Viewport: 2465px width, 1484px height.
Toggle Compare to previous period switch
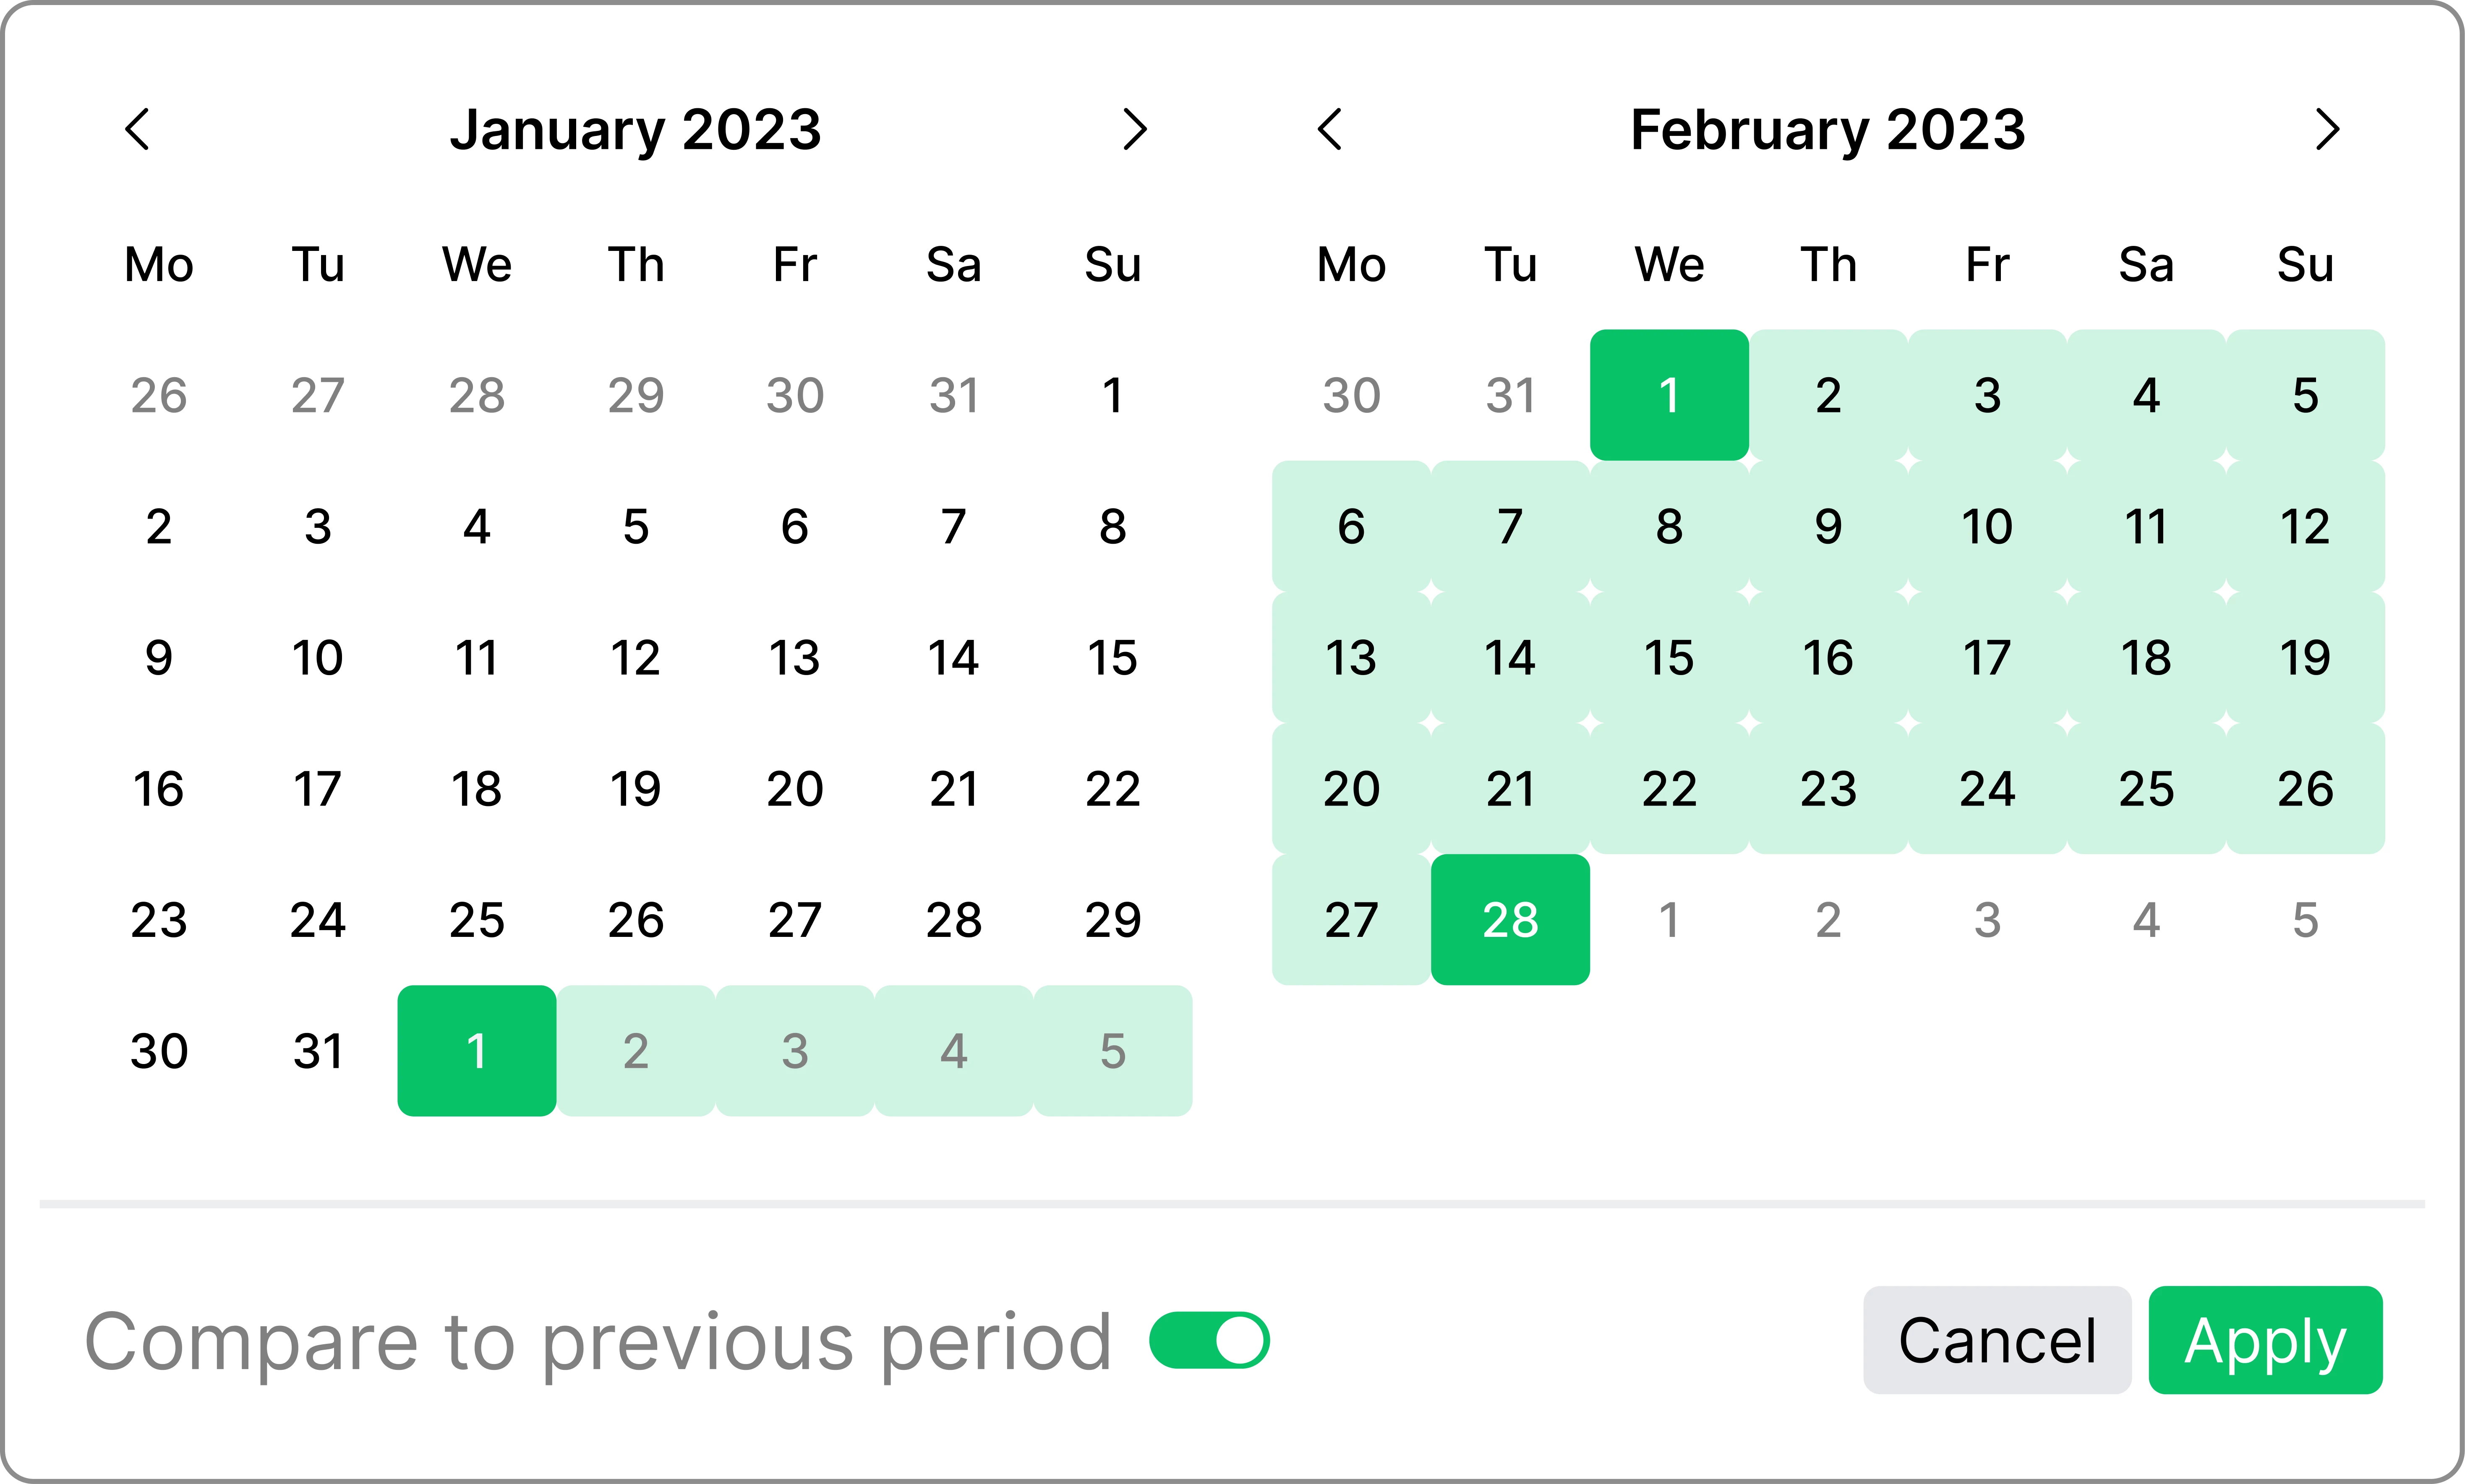(x=1209, y=1340)
